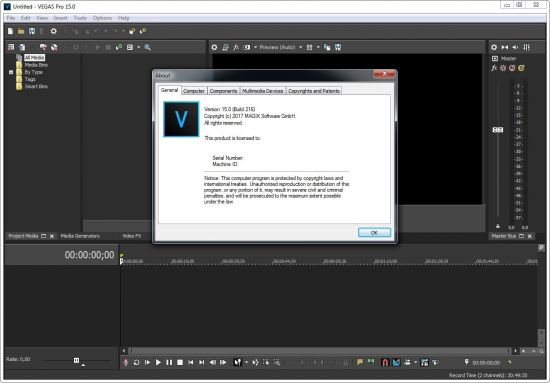Screen dimensions: 550x383
Task: Toggle Enable Snapping magnet icon
Action: pyautogui.click(x=385, y=362)
